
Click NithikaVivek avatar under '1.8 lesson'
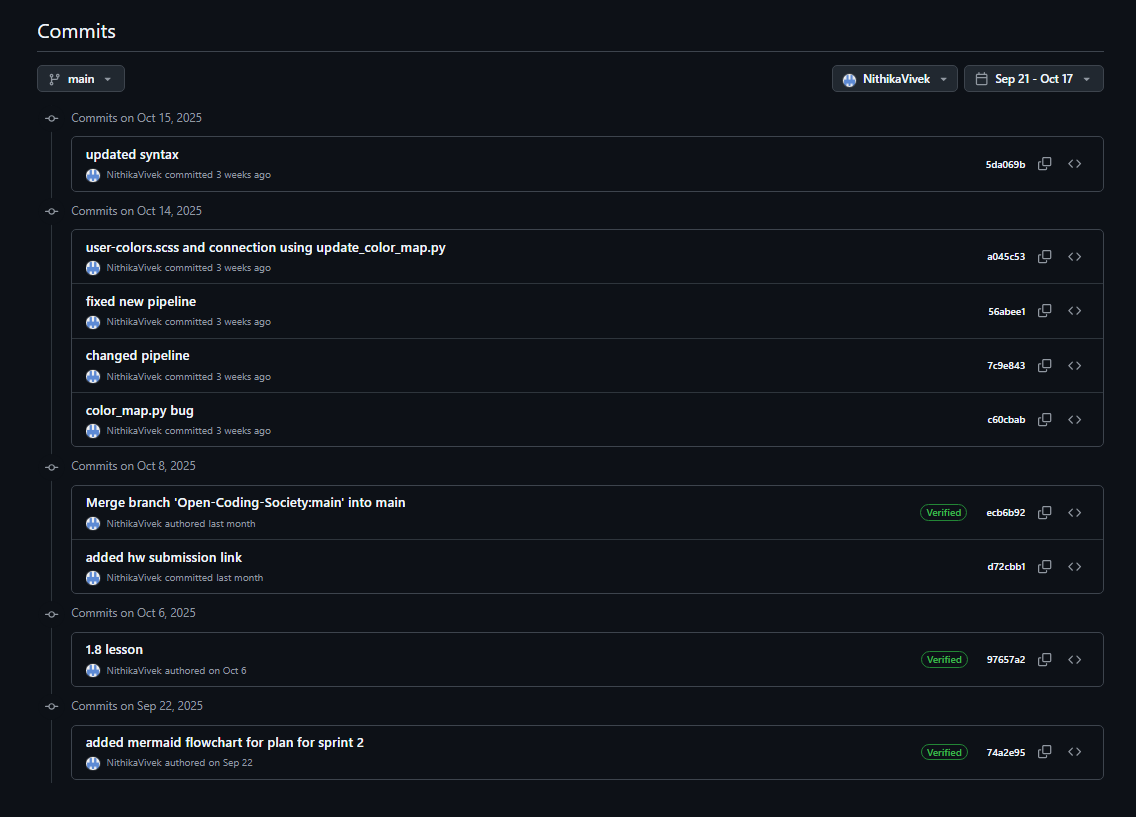coord(93,671)
